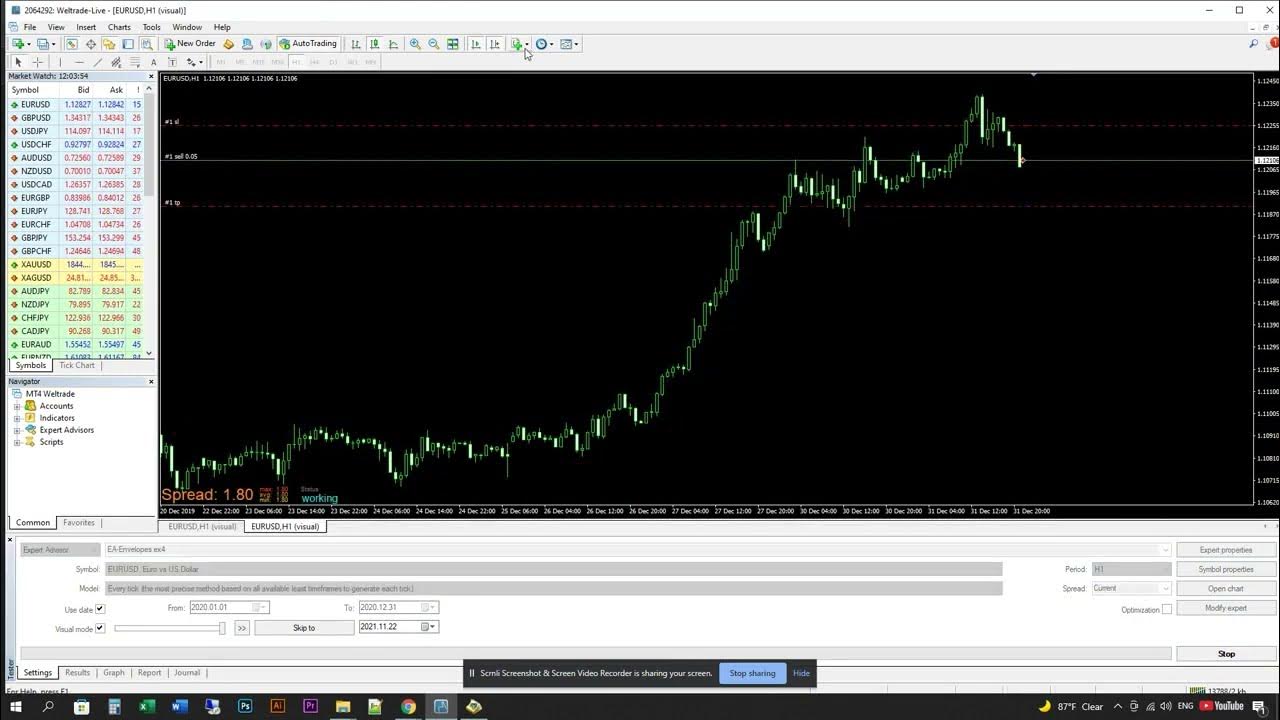The width and height of the screenshot is (1280, 720).
Task: Toggle the Market Watch window icon
Action: (x=72, y=44)
